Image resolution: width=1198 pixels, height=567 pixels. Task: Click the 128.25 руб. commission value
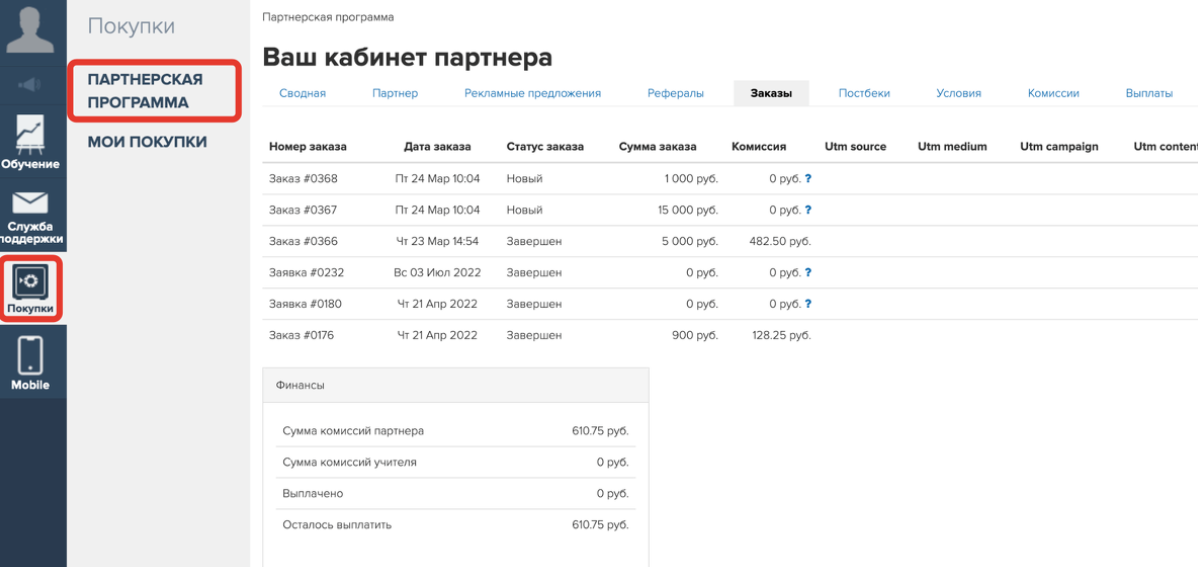tap(780, 335)
